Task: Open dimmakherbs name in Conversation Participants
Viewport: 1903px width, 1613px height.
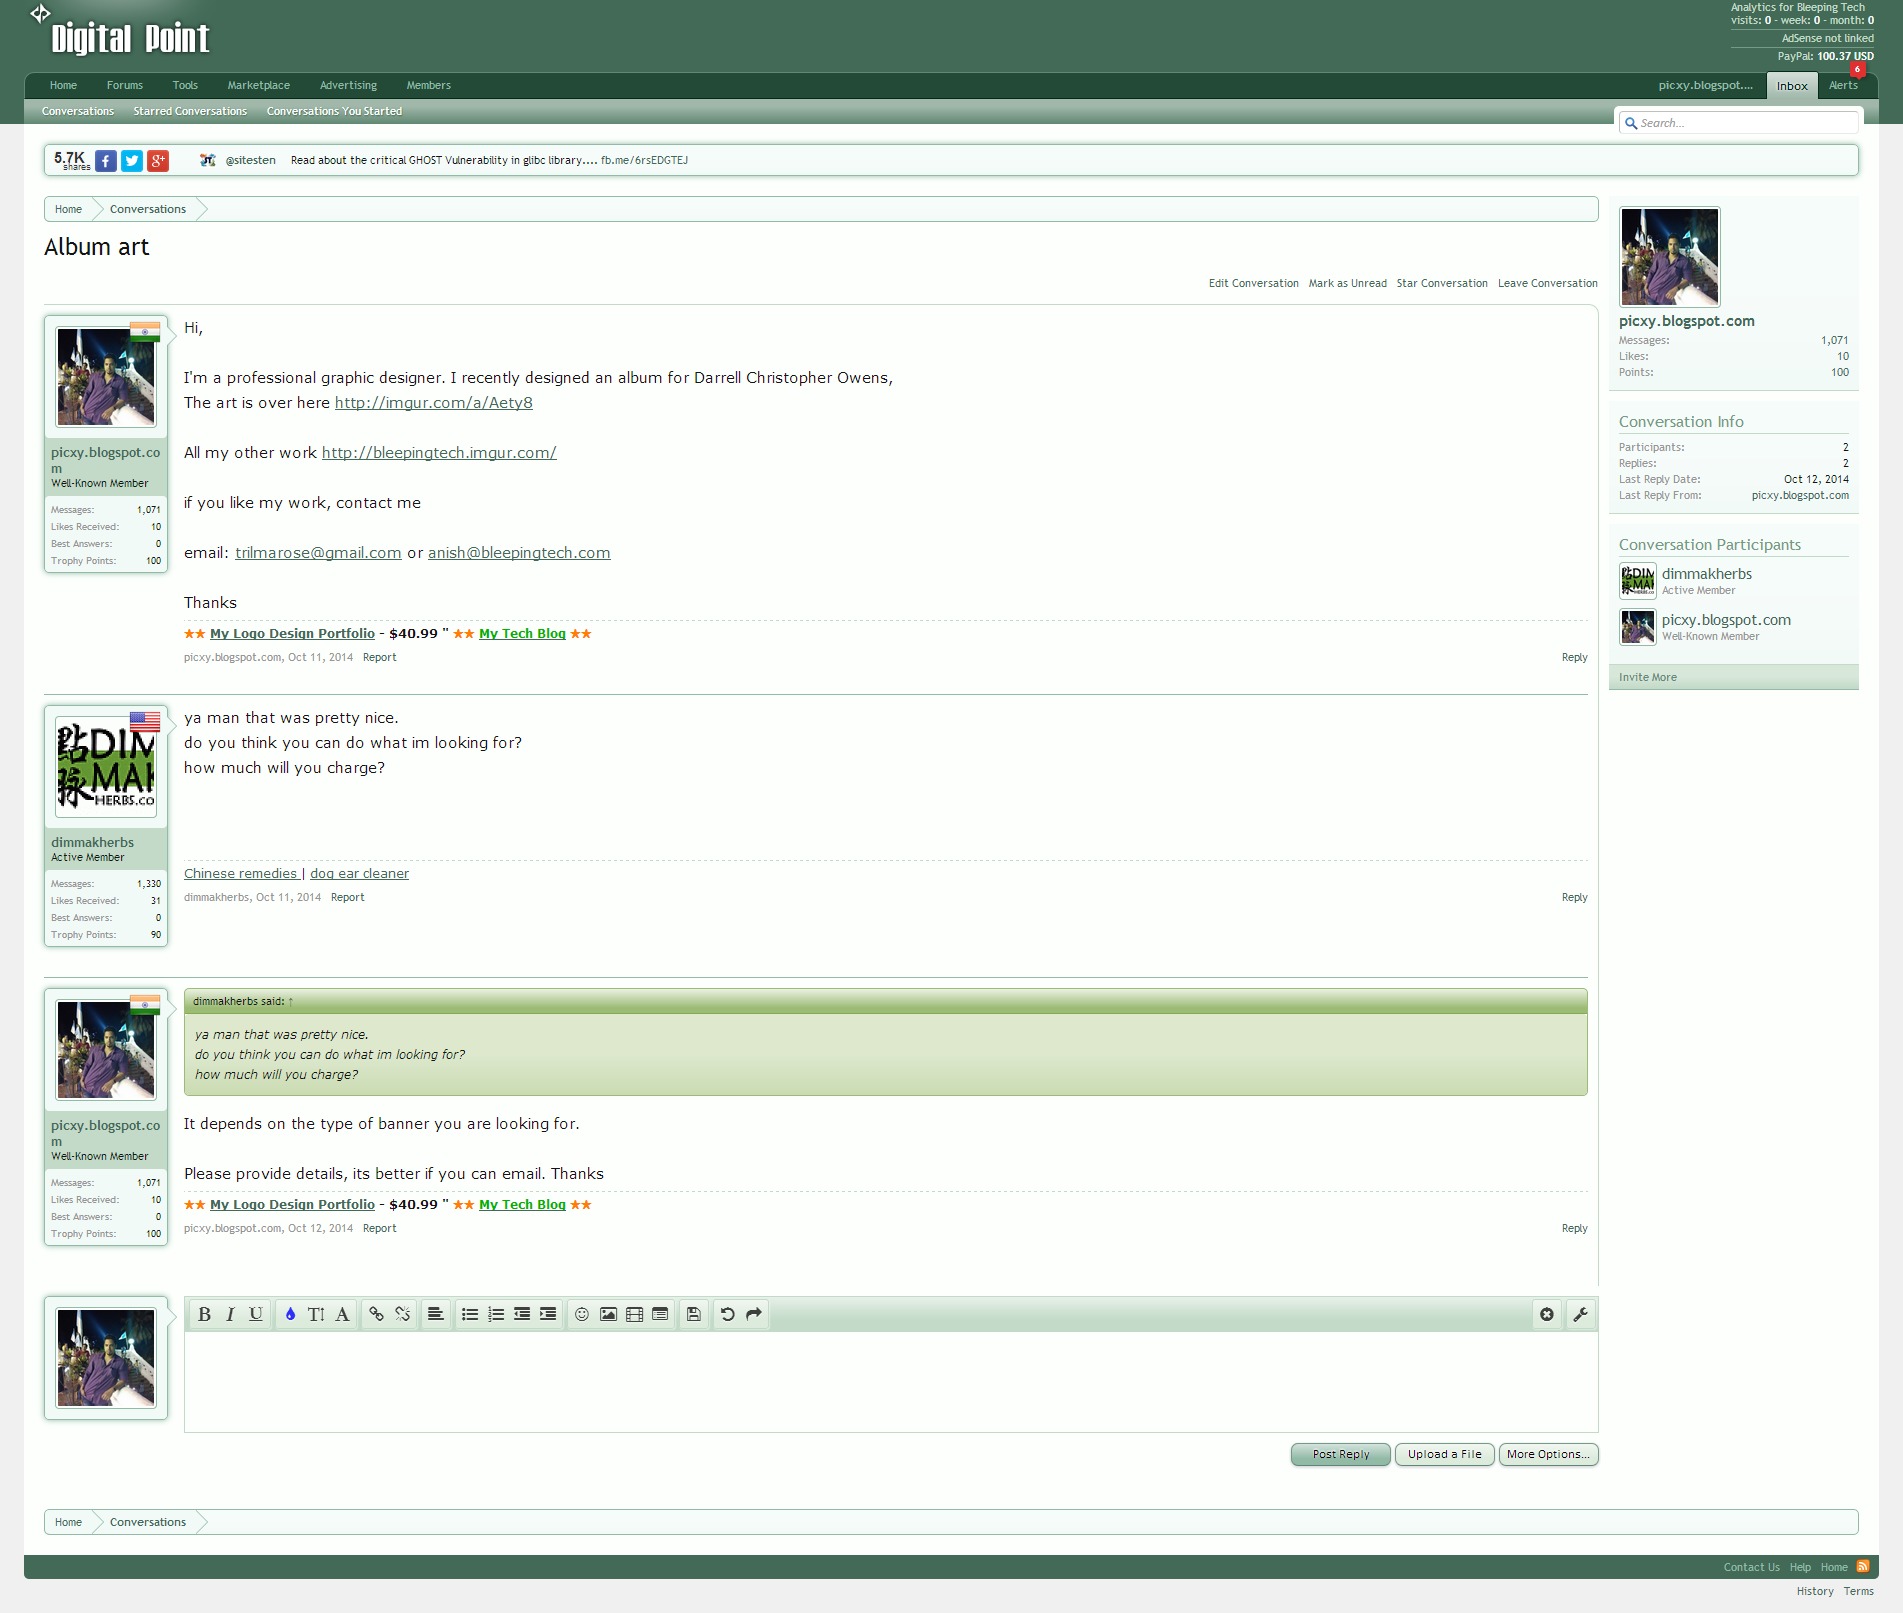Action: click(x=1707, y=574)
